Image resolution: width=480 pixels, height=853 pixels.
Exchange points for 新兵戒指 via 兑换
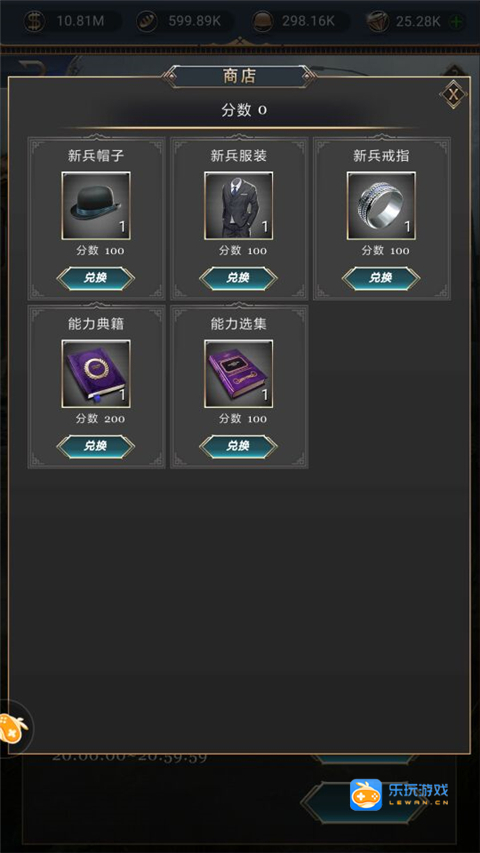click(x=381, y=278)
